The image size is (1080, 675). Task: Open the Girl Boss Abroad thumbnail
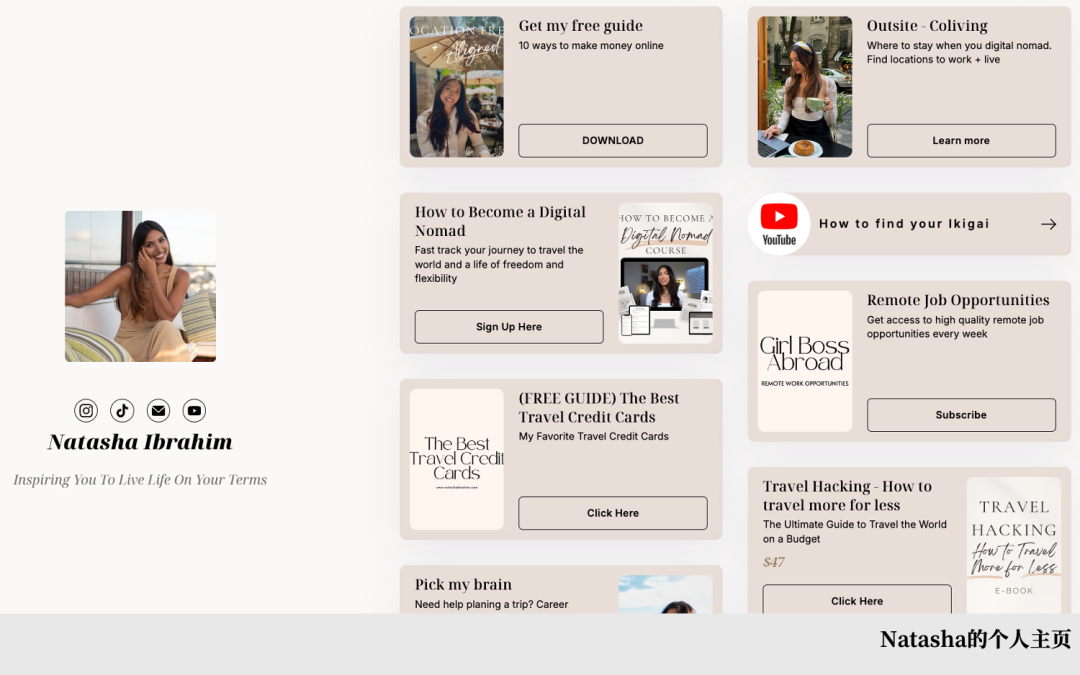[x=805, y=361]
